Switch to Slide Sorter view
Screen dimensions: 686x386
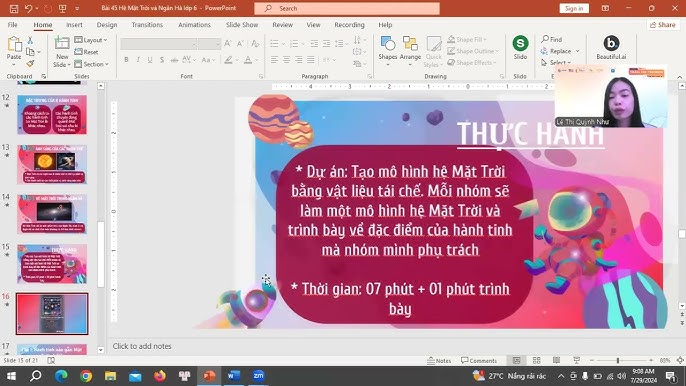536,361
